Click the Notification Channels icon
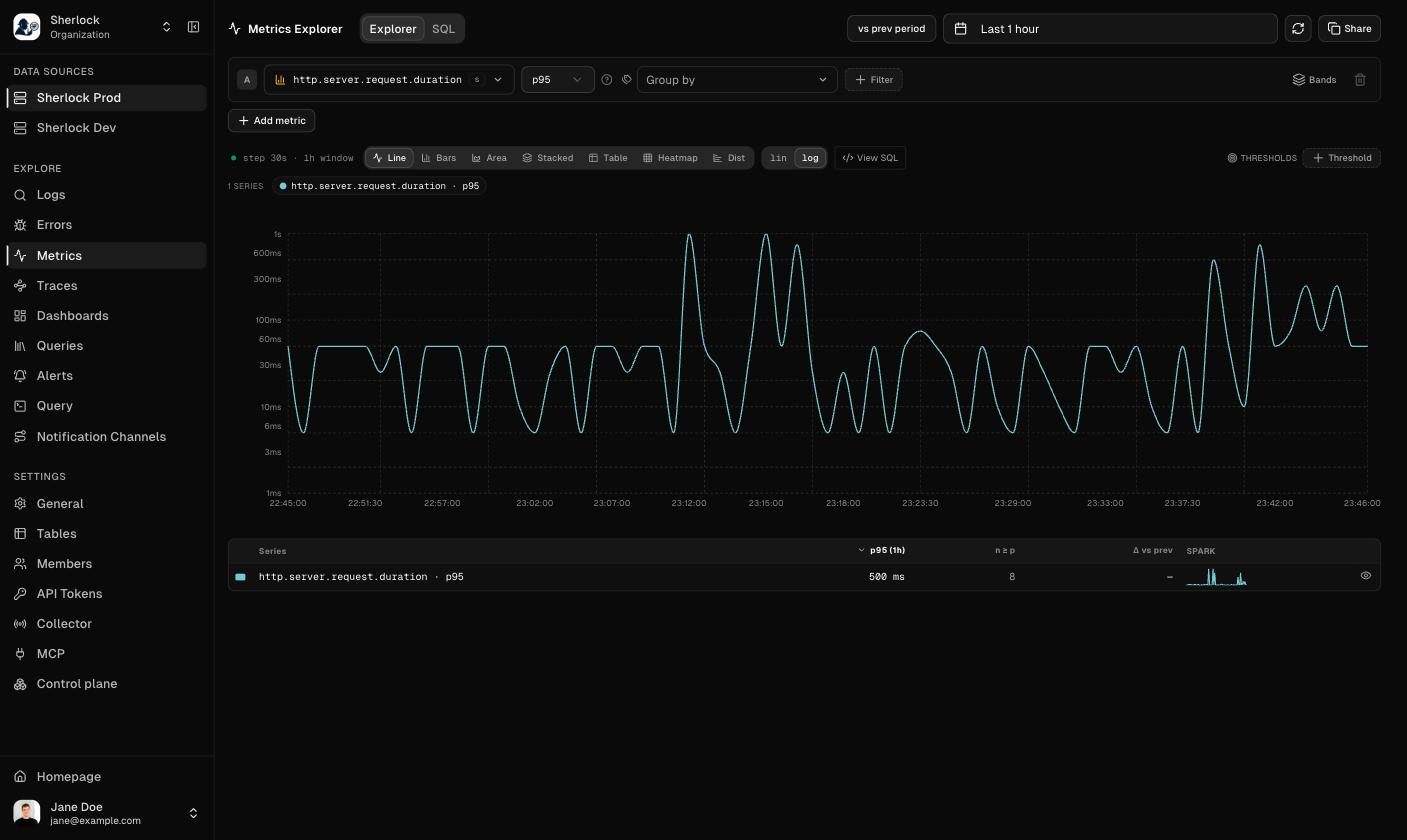This screenshot has height=840, width=1407. tap(20, 437)
